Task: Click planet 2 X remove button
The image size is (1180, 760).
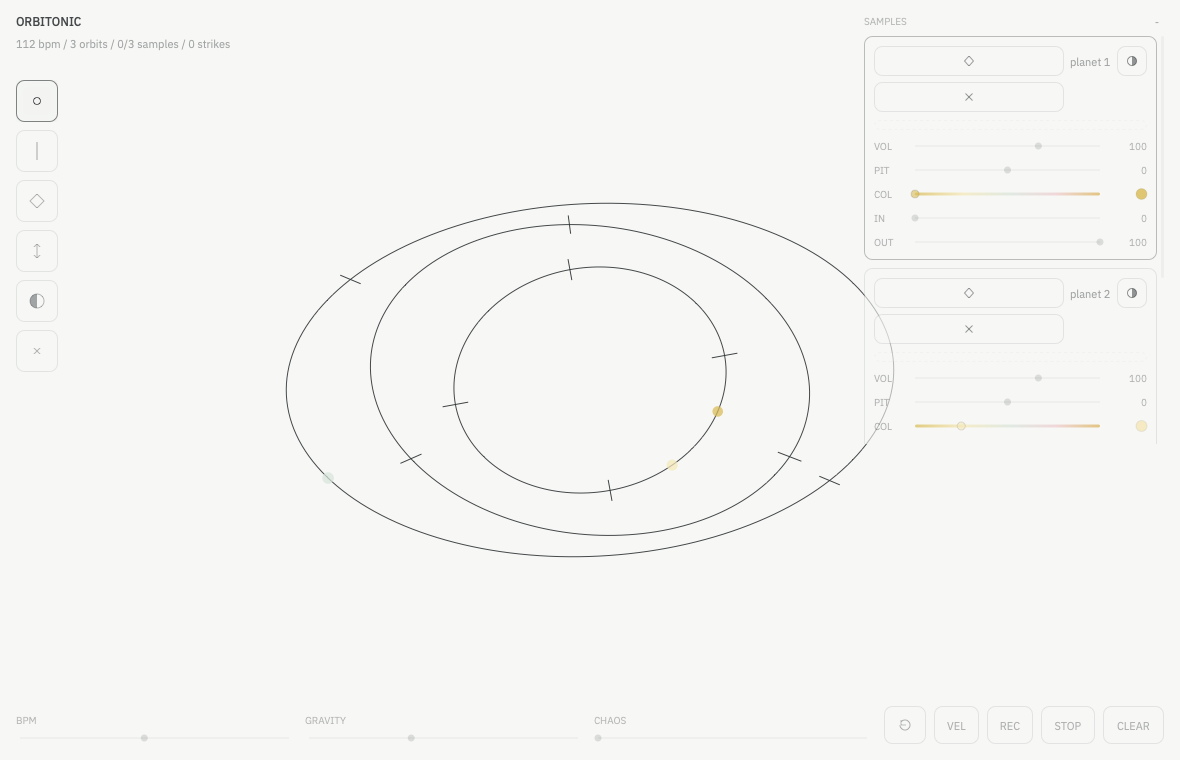Action: click(969, 329)
